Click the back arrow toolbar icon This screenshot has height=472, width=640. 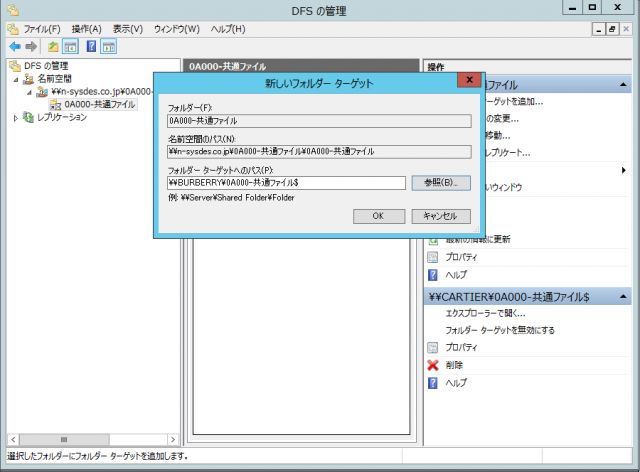tap(15, 47)
